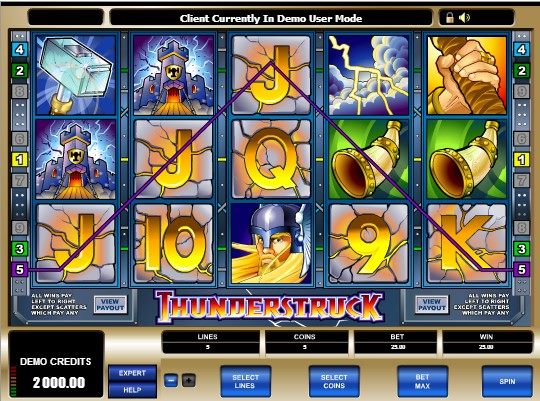Click the fist holding staff symbol
The width and height of the screenshot is (540, 401).
coord(466,75)
